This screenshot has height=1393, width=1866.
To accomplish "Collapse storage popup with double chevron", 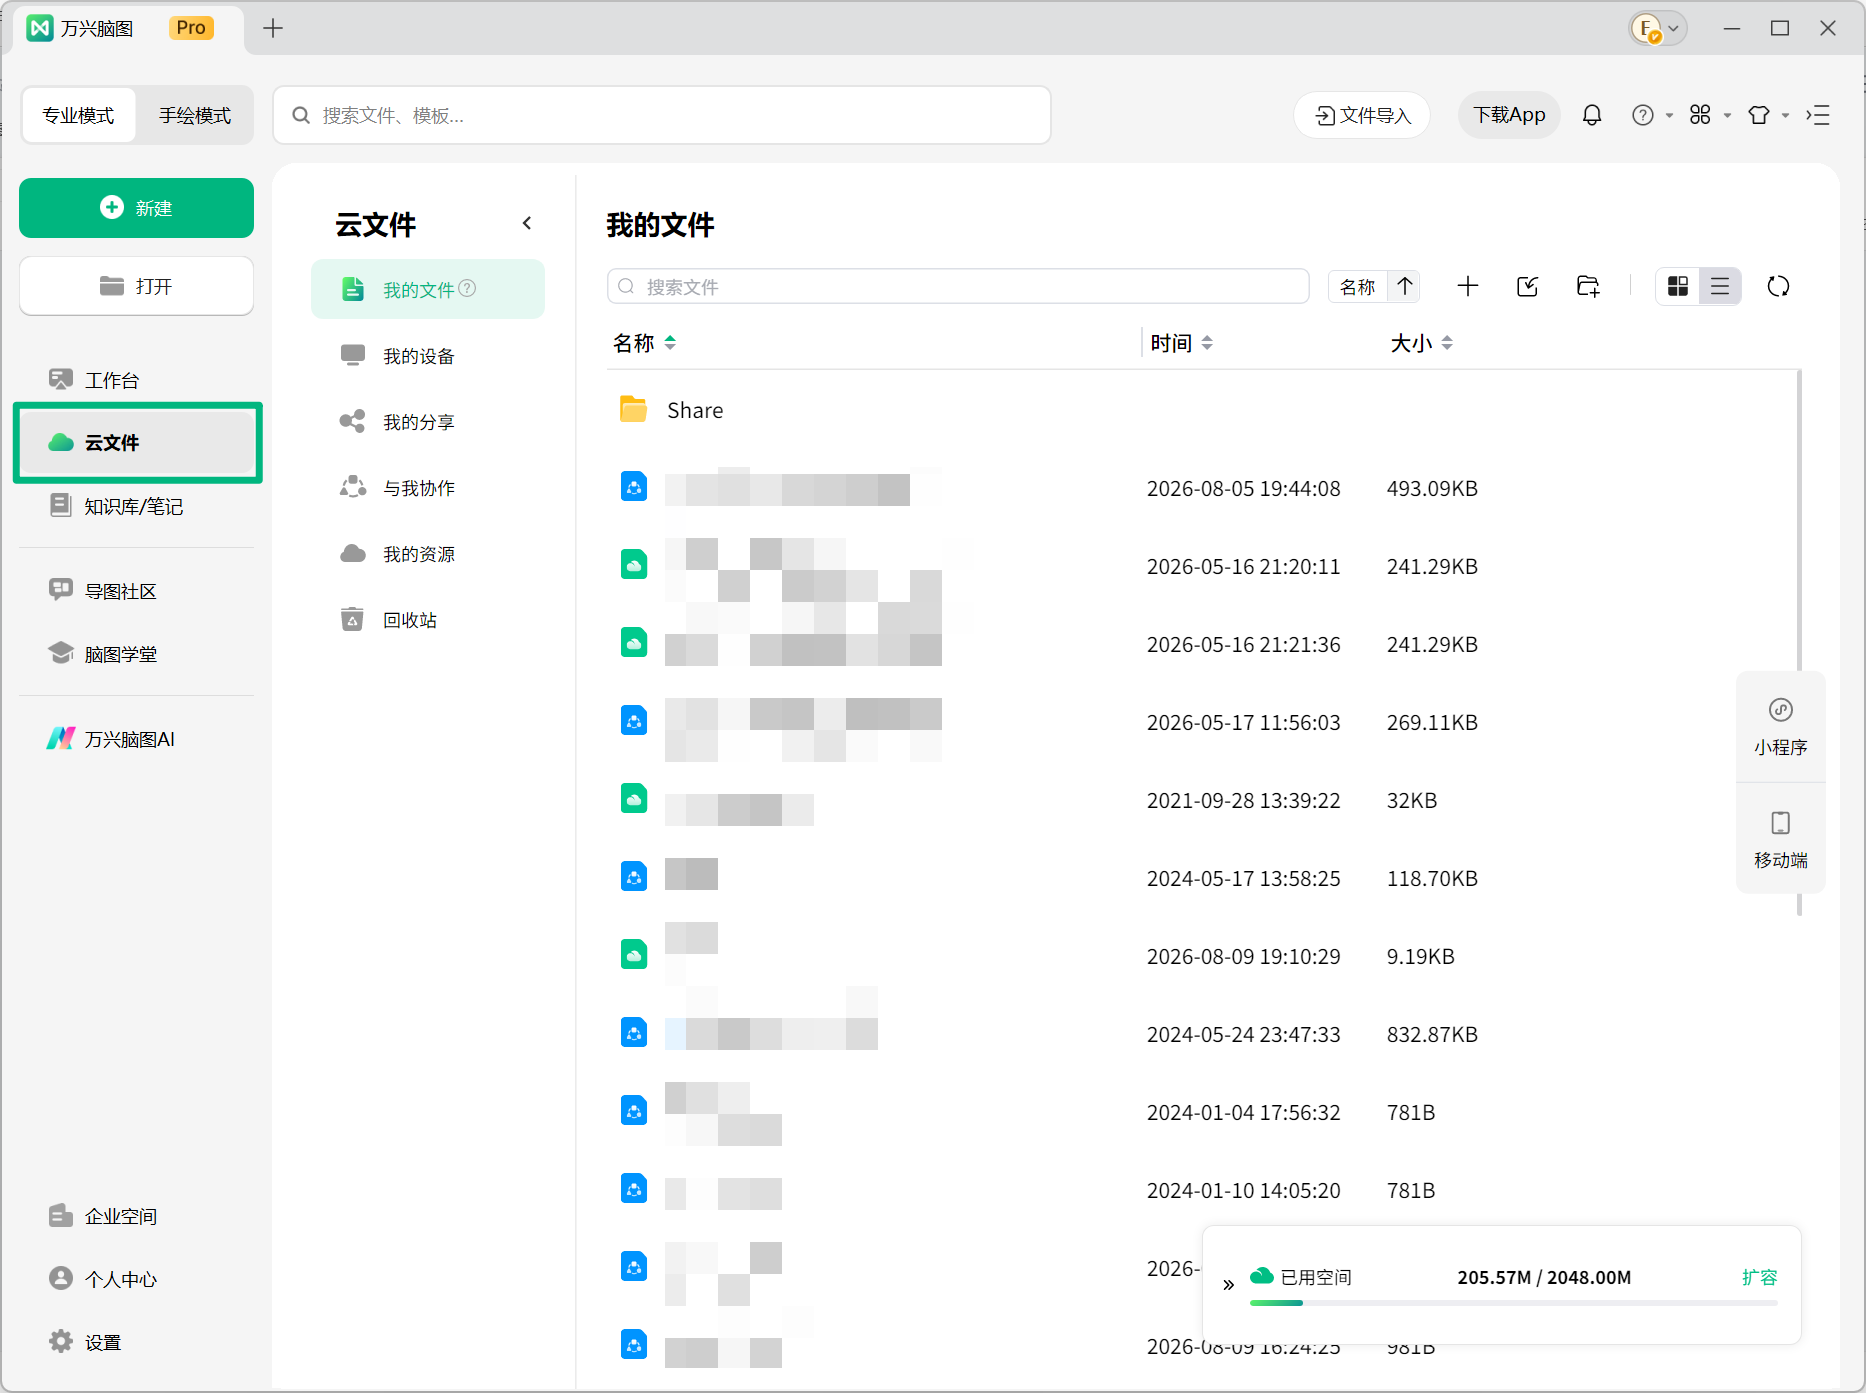I will 1229,1285.
